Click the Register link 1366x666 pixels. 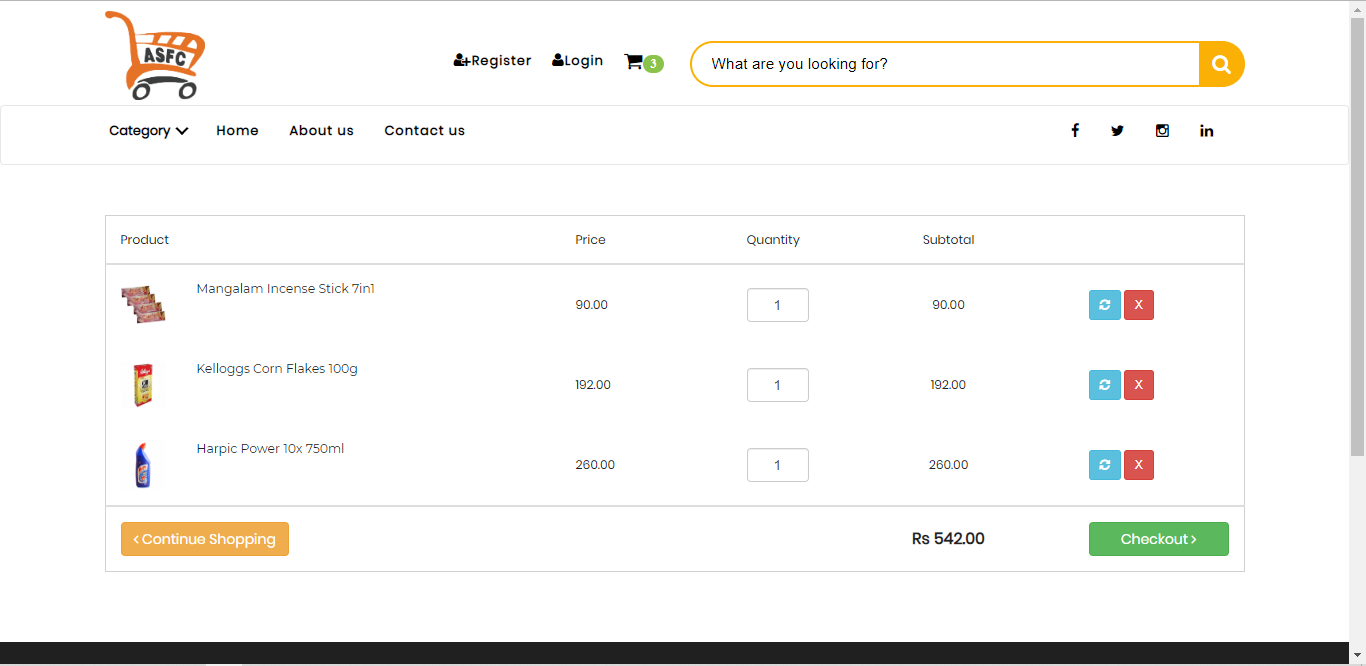tap(492, 61)
